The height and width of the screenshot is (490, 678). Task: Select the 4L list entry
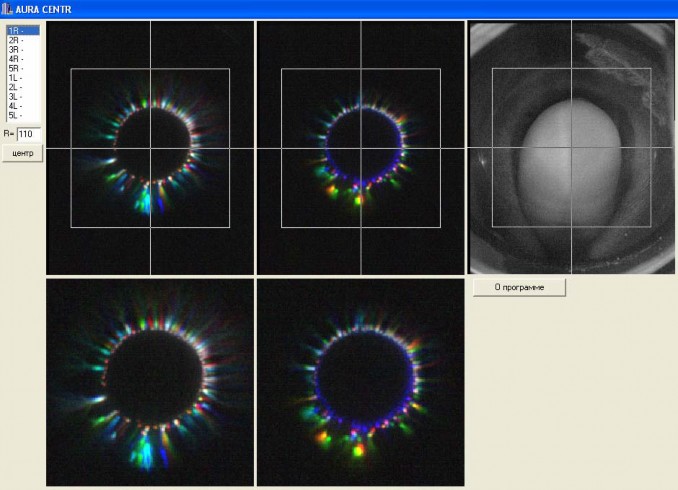point(21,106)
